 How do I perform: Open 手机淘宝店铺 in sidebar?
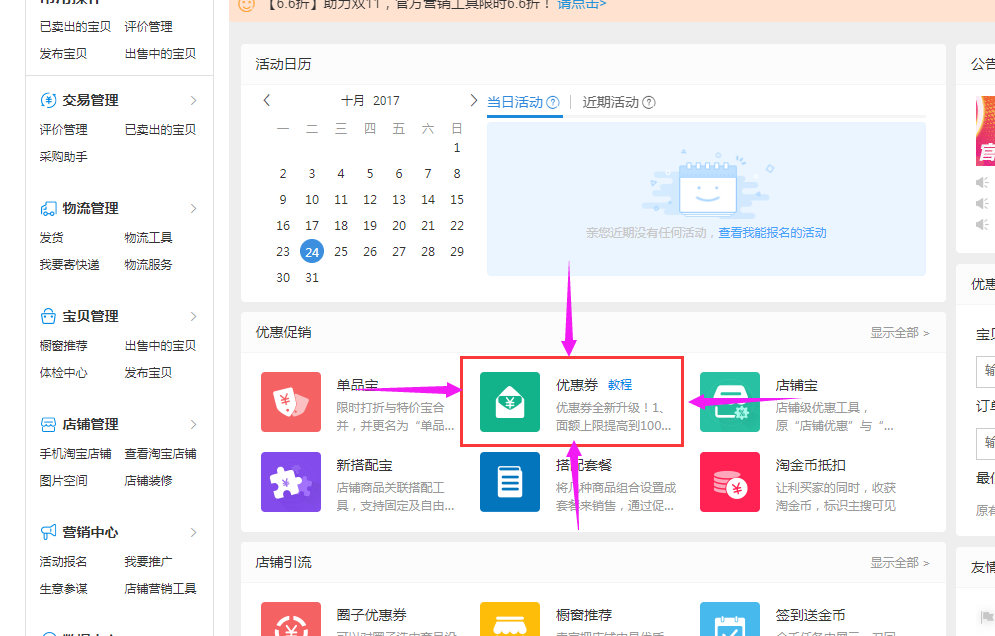tap(76, 453)
